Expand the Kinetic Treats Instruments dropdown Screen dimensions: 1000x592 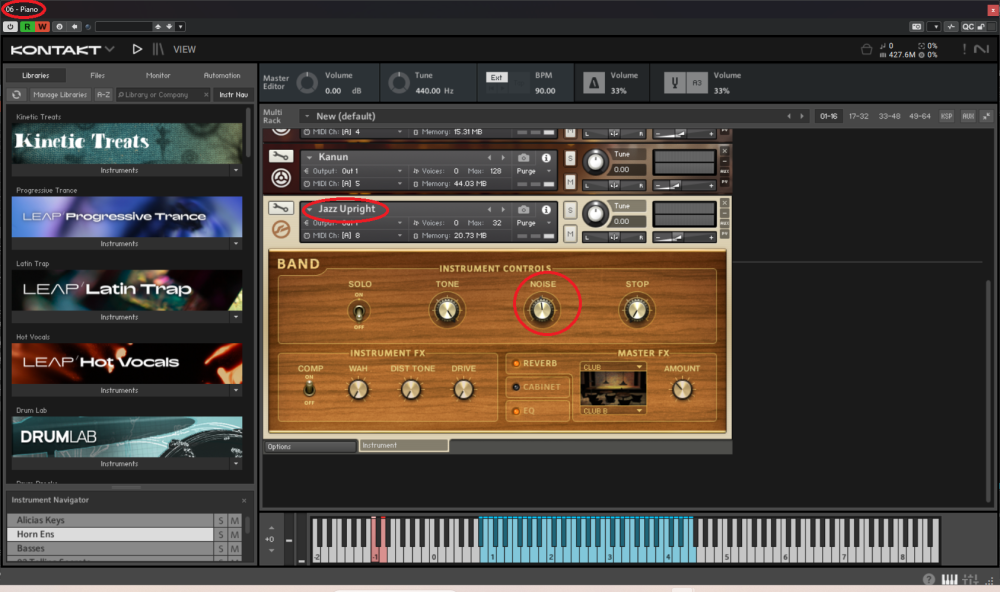click(x=237, y=170)
